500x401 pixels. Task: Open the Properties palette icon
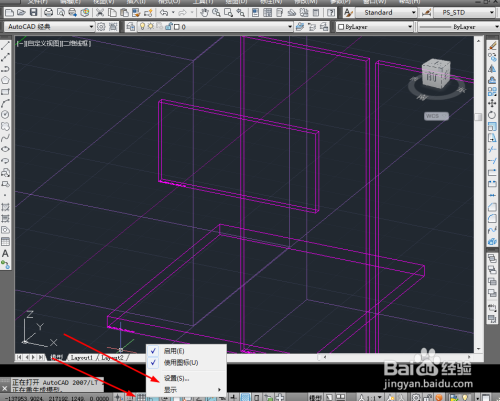coord(255,13)
